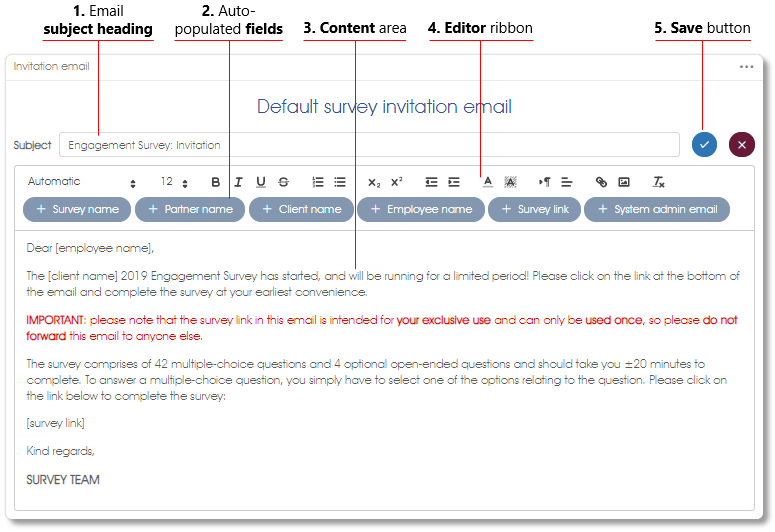The width and height of the screenshot is (775, 532).
Task: Save the email with the checkmark button
Action: tap(704, 145)
